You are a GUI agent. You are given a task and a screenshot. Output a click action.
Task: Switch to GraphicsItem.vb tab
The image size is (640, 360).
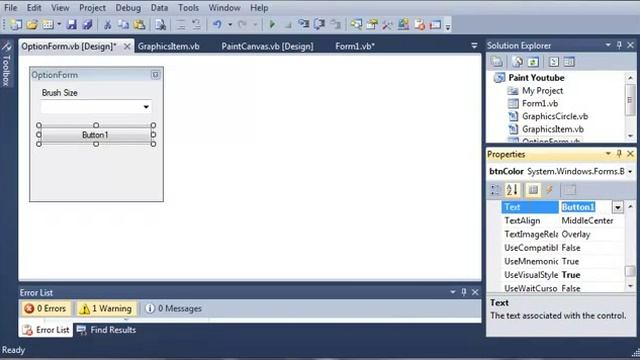click(x=169, y=47)
